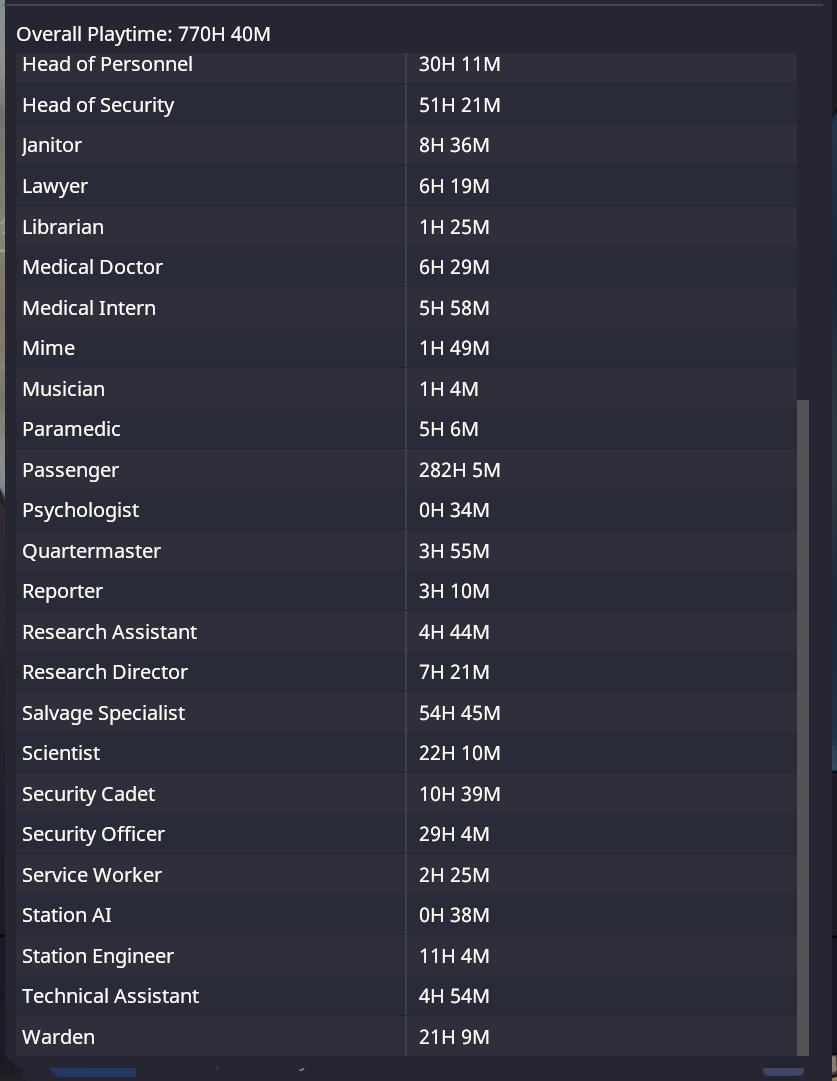Click the Scientist job name

click(61, 753)
